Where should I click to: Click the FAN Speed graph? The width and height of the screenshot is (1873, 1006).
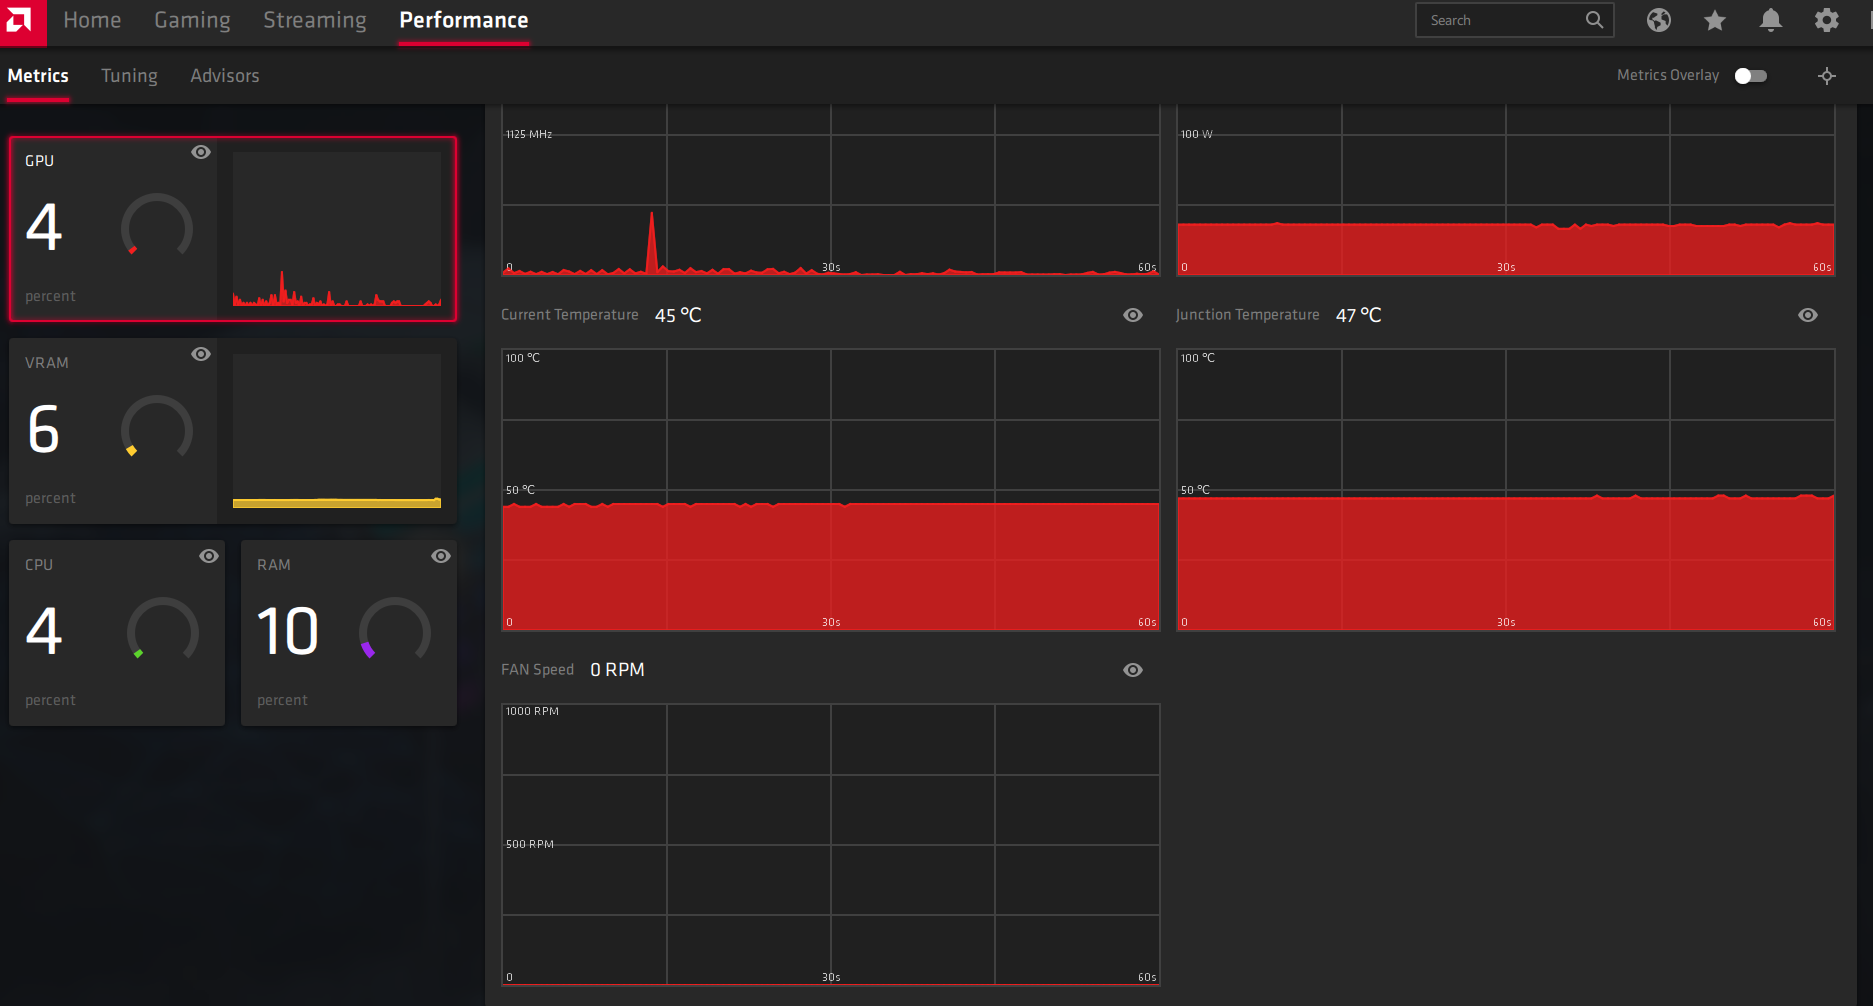point(831,845)
